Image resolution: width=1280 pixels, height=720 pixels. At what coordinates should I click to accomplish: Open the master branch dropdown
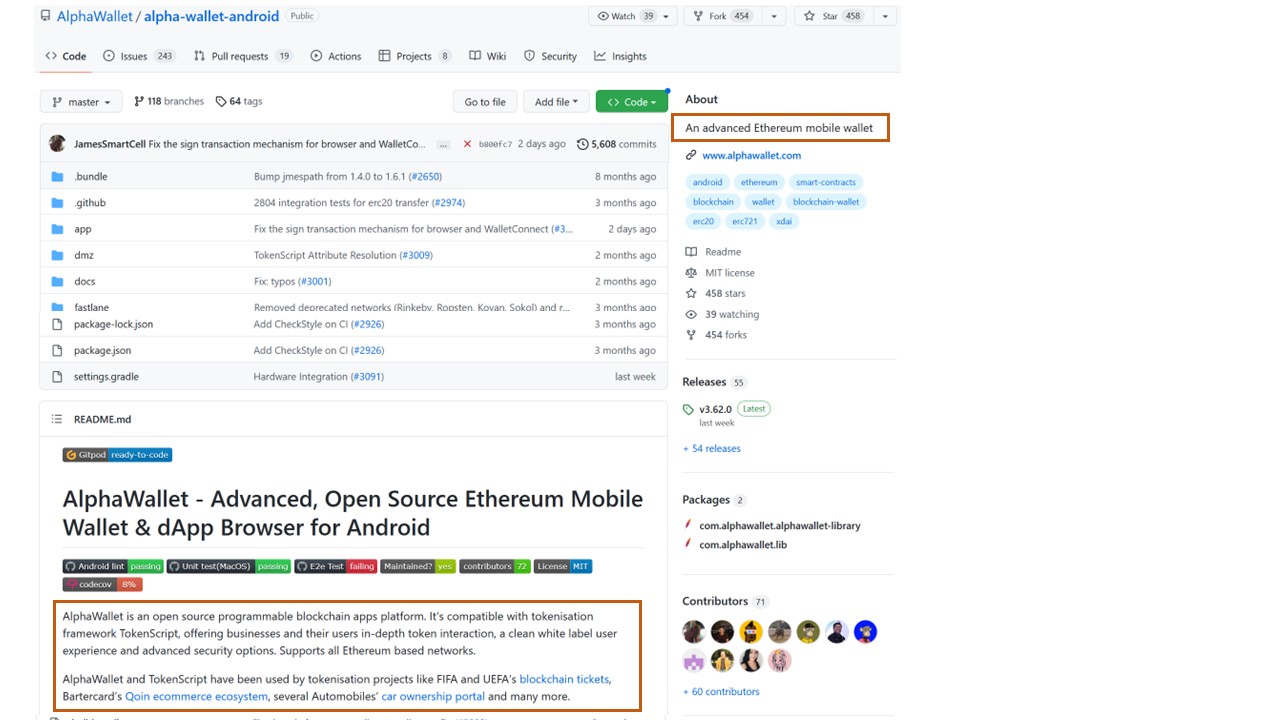tap(82, 102)
